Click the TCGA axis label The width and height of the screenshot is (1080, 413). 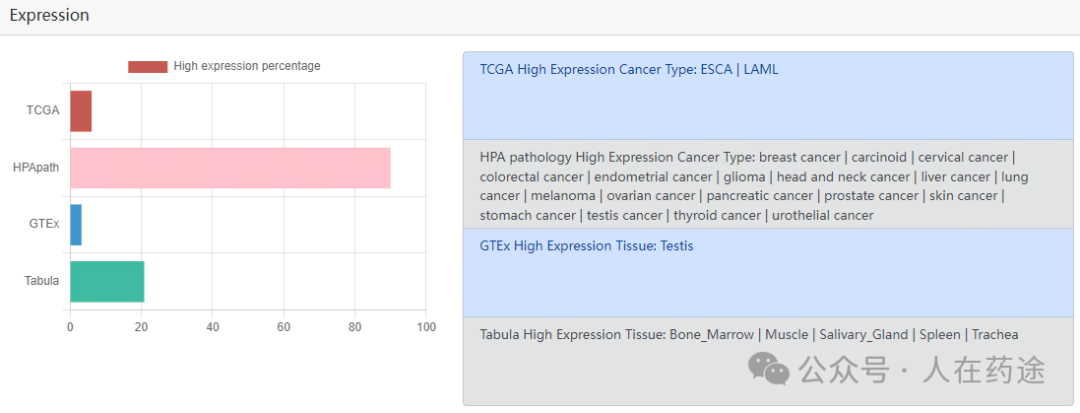tap(43, 111)
